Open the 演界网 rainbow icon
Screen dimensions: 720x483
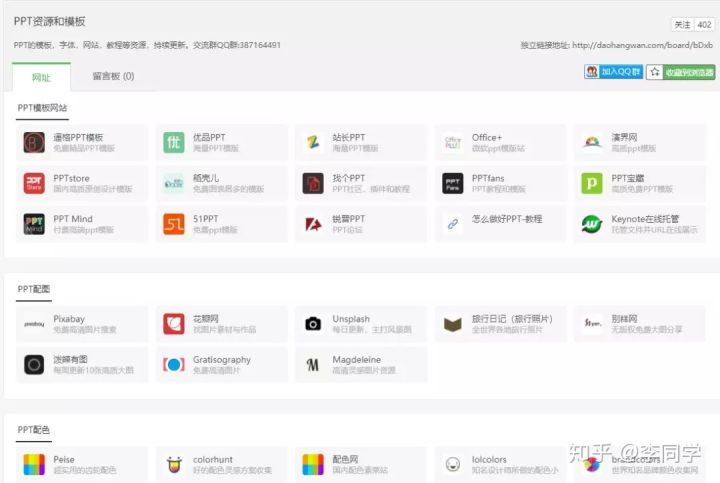coord(592,142)
